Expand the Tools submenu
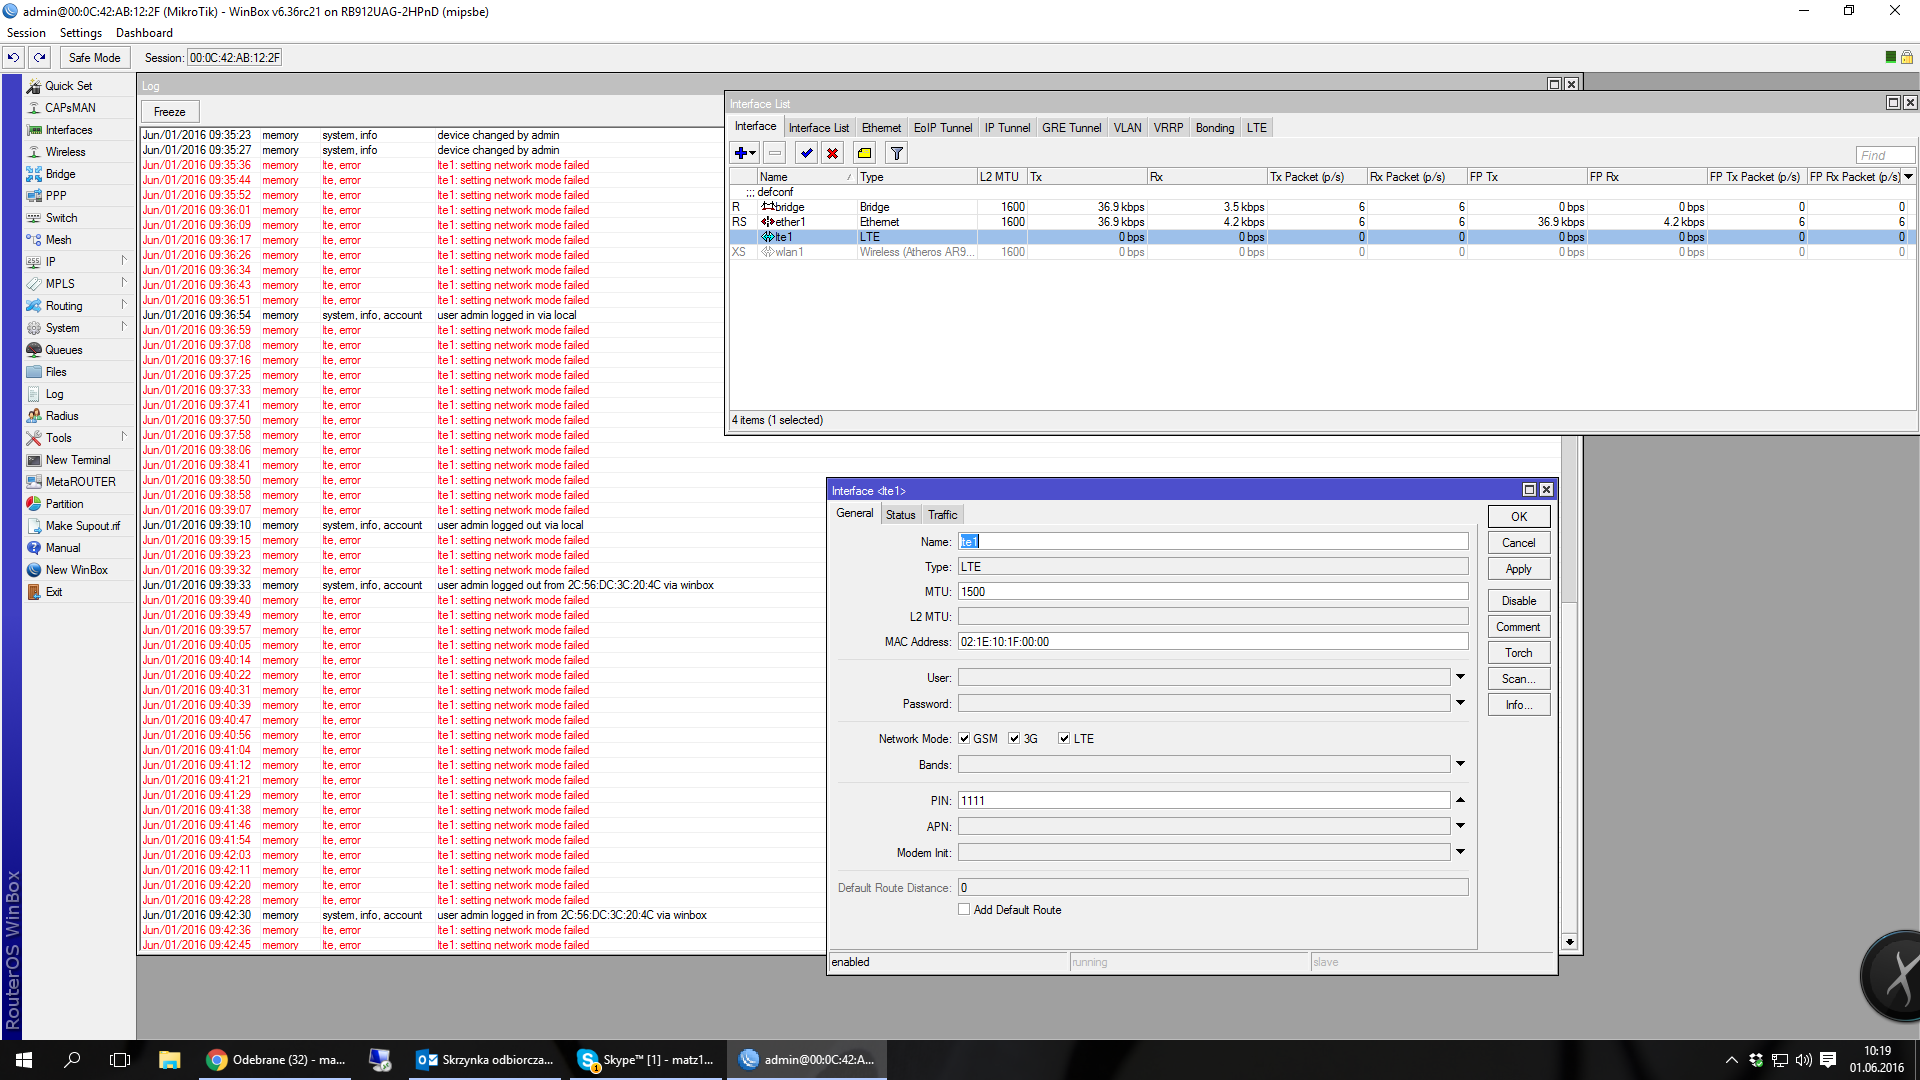Viewport: 1920px width, 1080px height. tap(124, 437)
